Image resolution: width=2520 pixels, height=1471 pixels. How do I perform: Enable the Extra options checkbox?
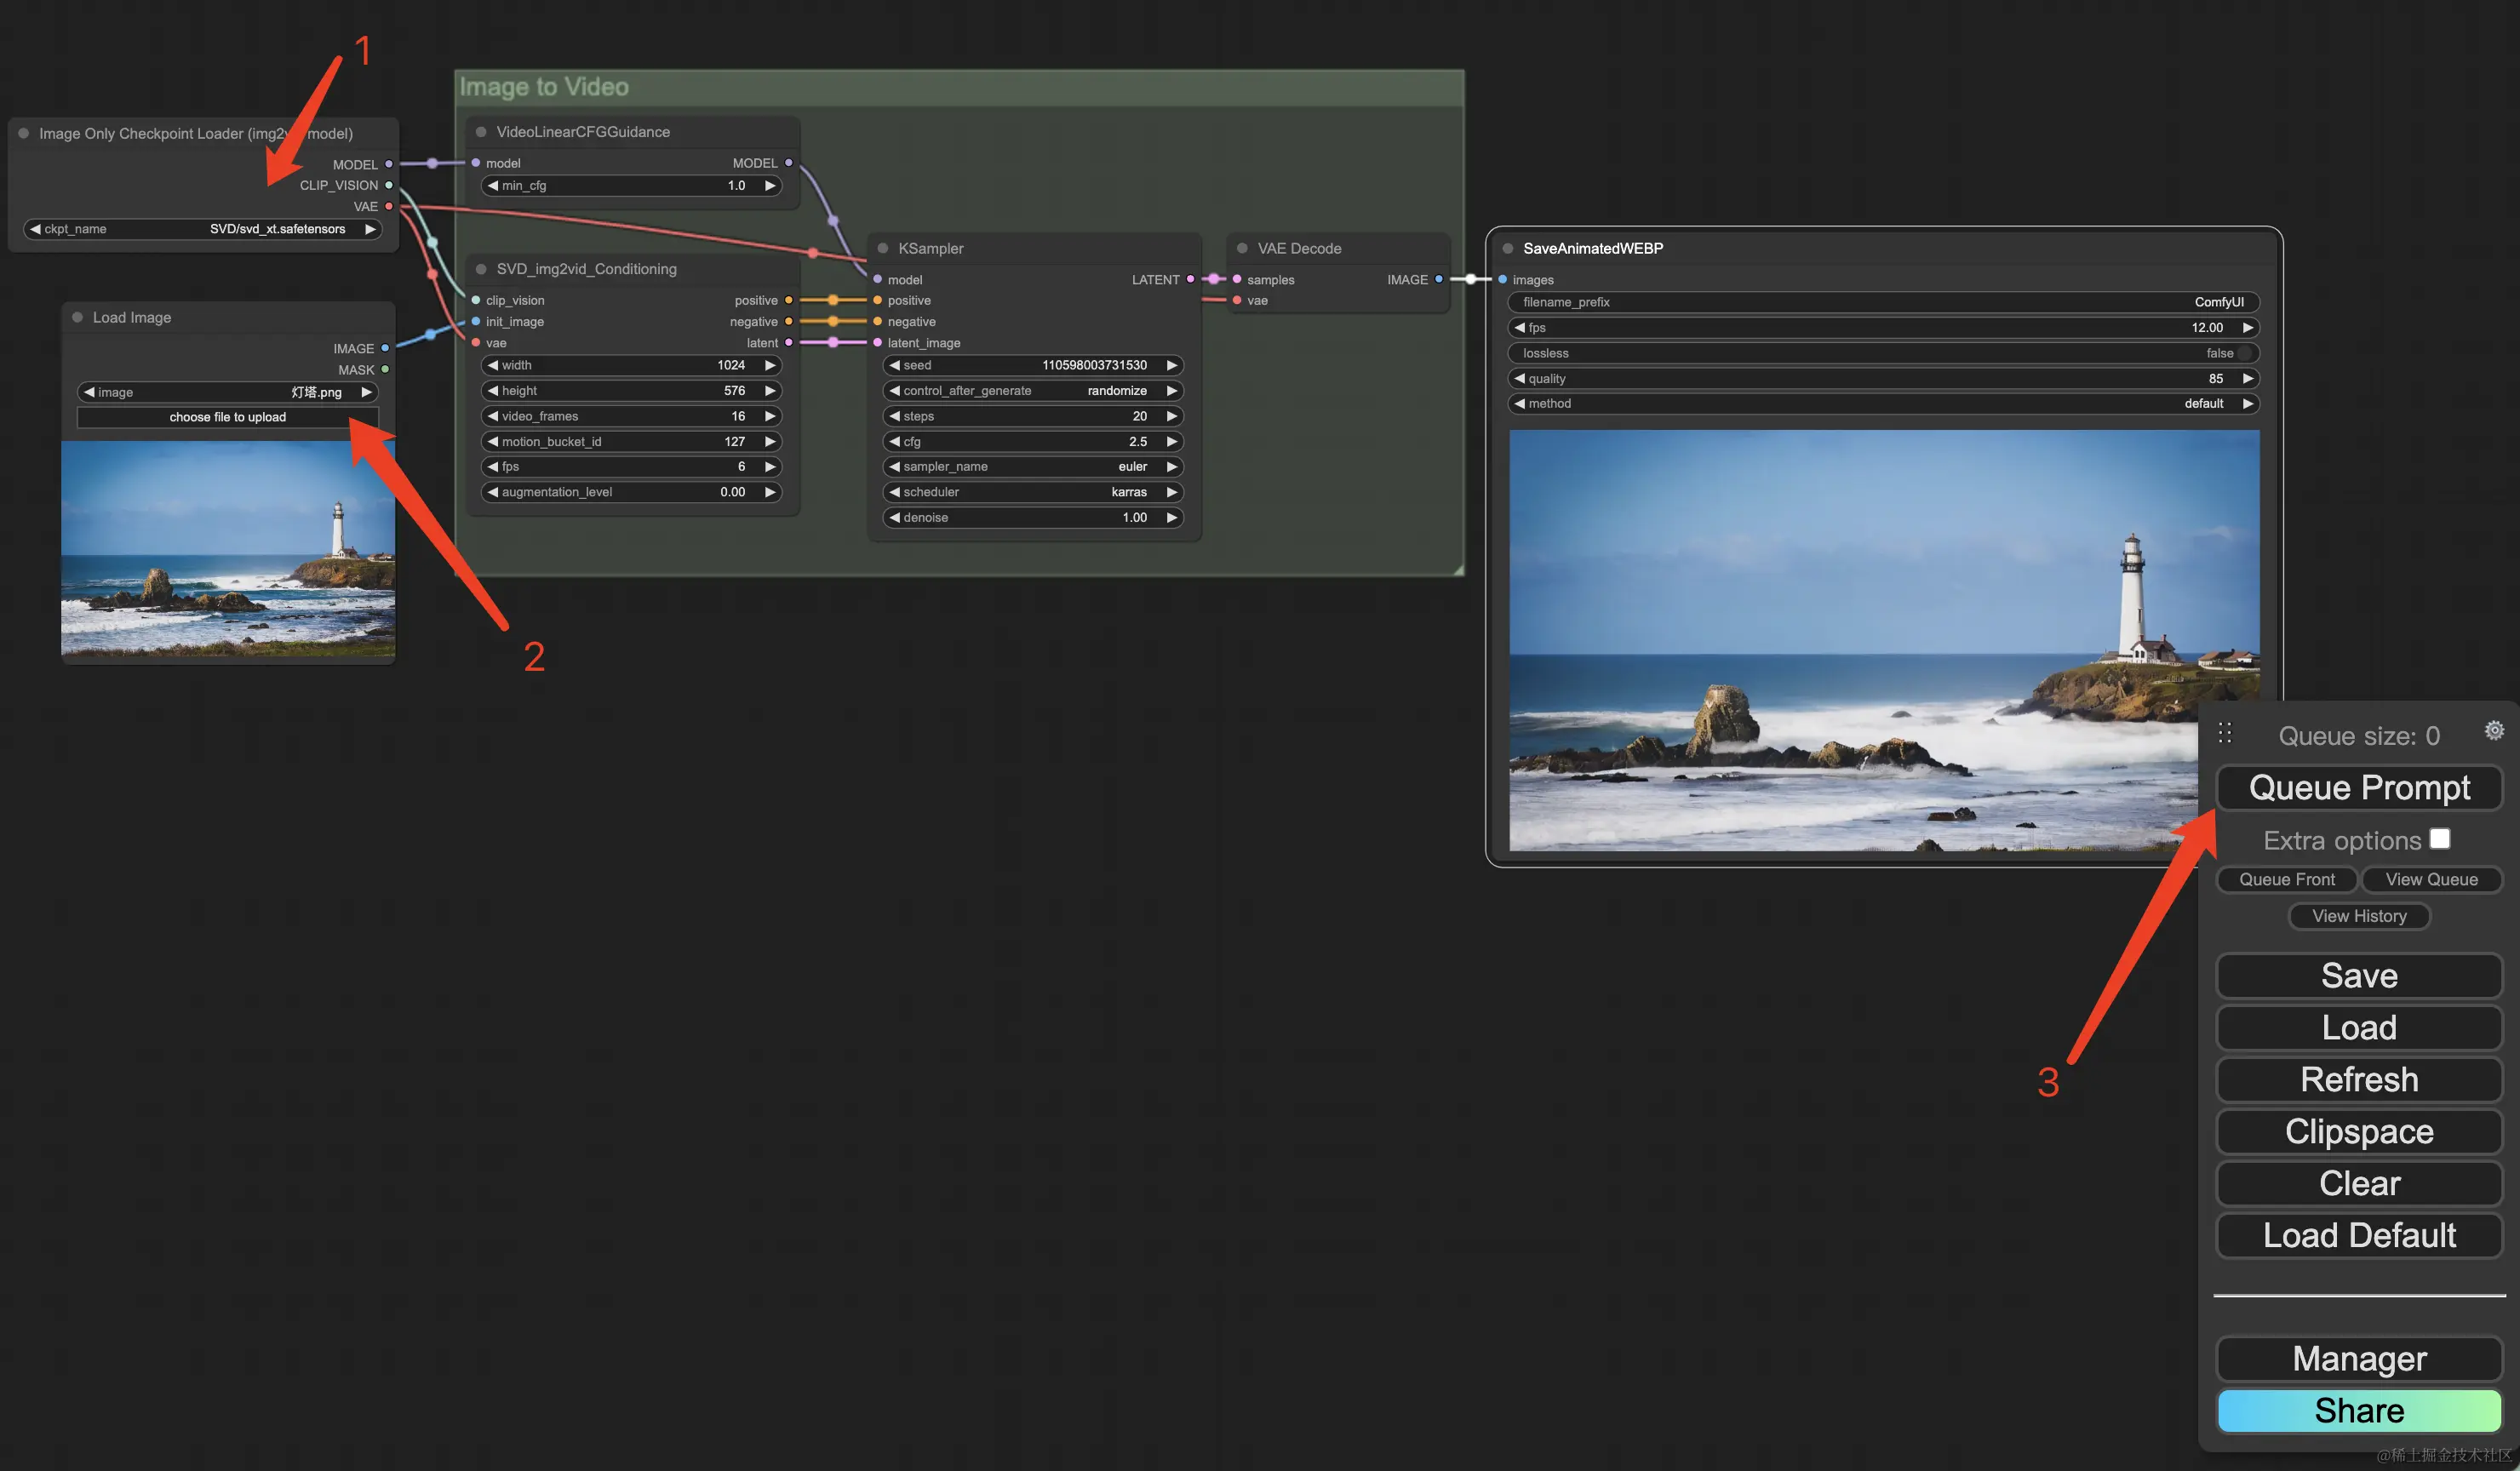pyautogui.click(x=2439, y=839)
